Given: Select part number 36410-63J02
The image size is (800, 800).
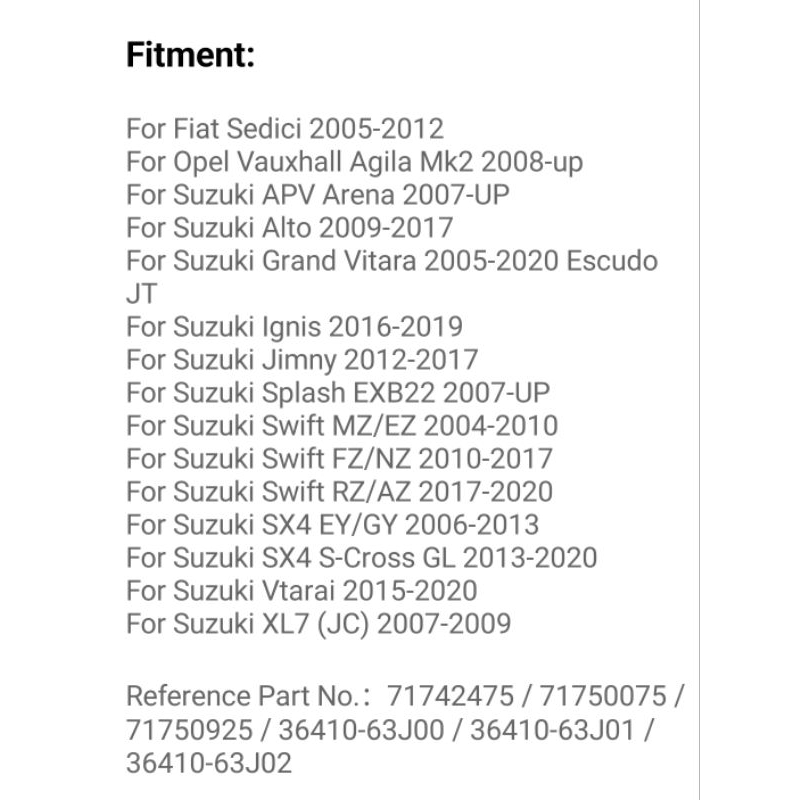Looking at the screenshot, I should 210,762.
